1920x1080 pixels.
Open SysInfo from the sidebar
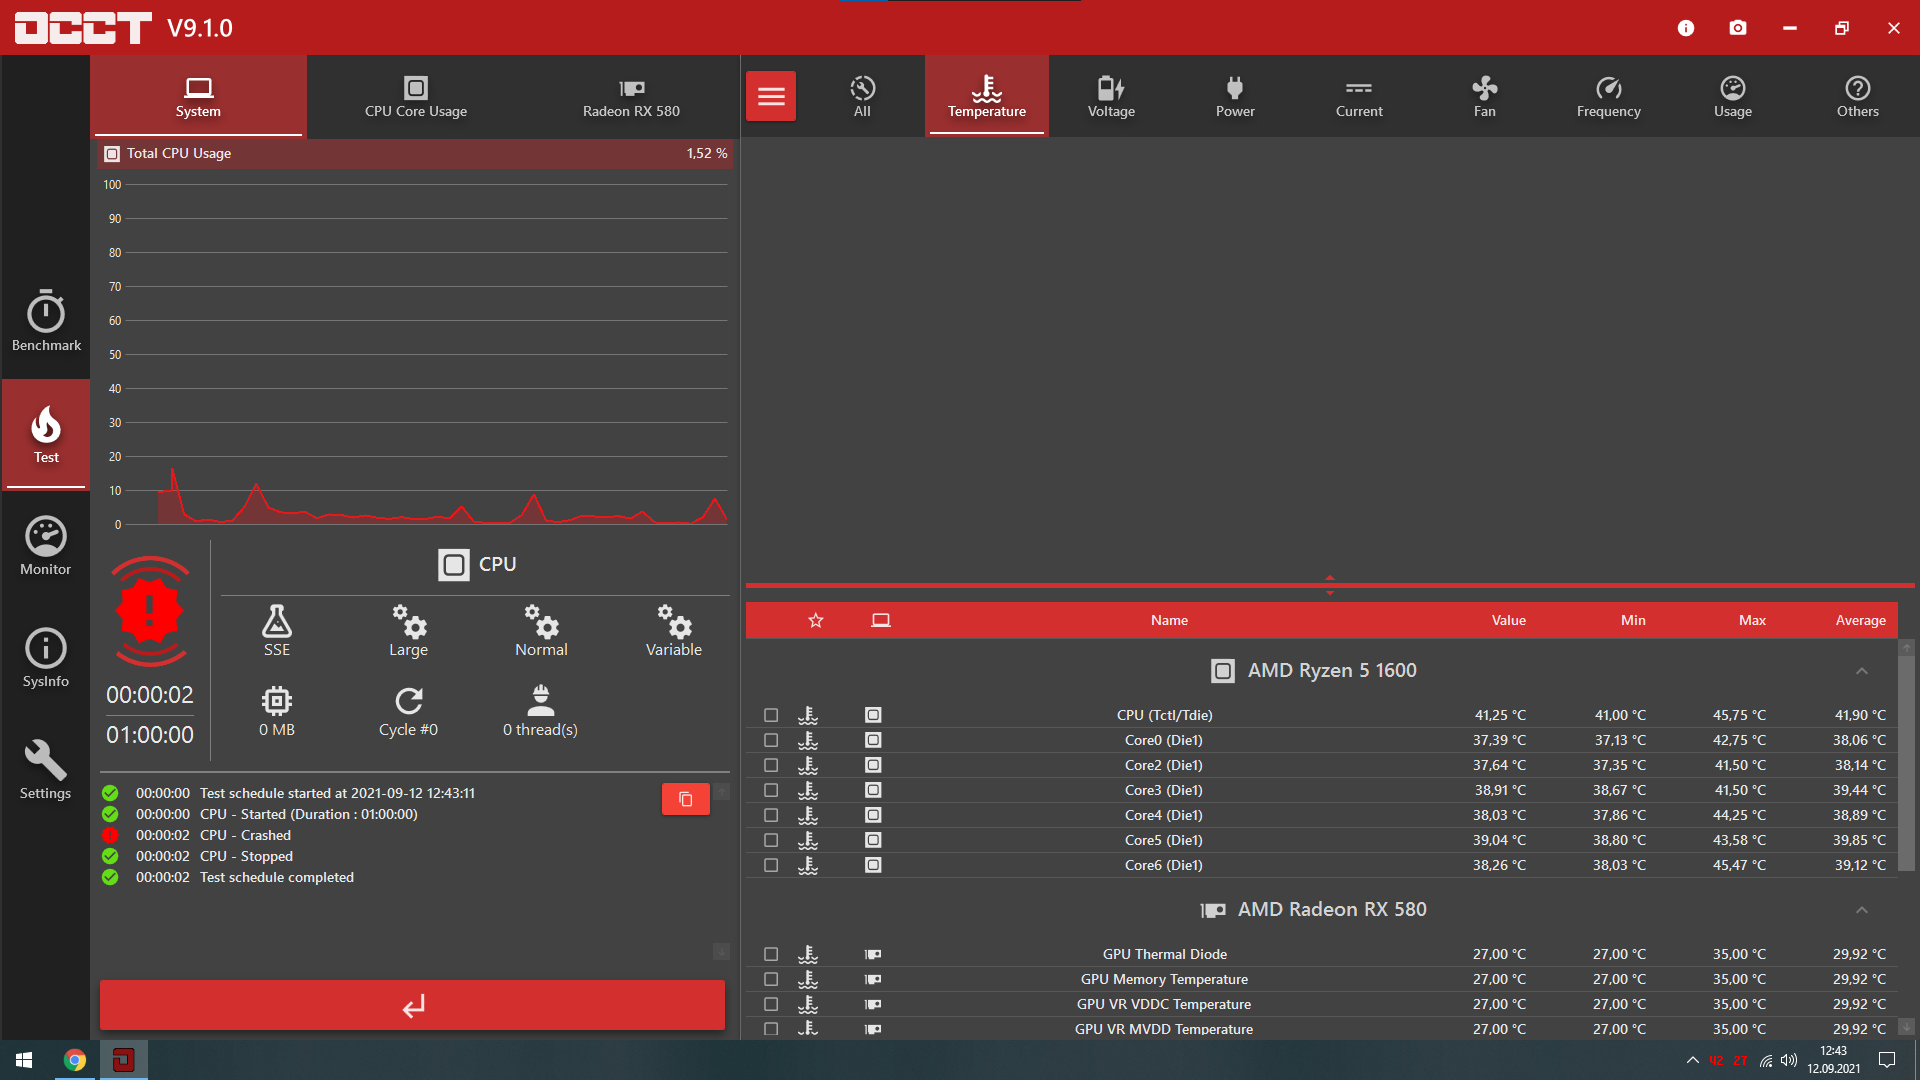46,658
